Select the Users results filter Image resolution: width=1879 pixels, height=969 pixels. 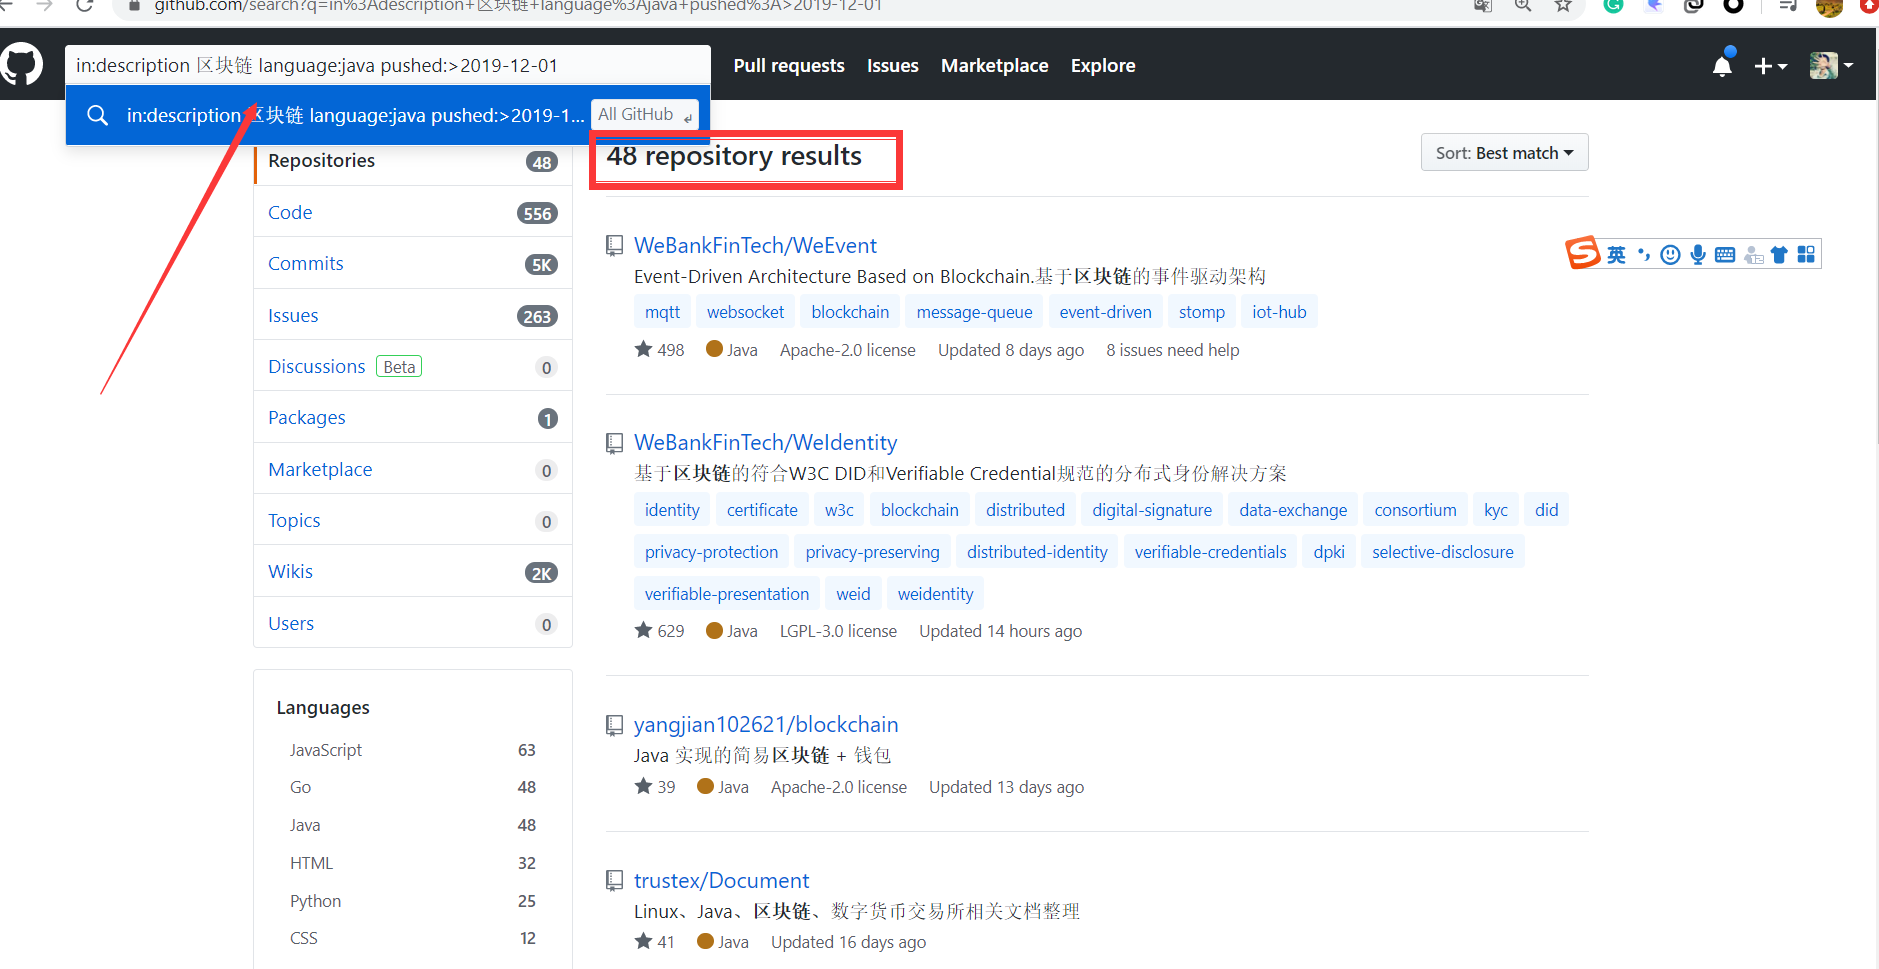[413, 623]
